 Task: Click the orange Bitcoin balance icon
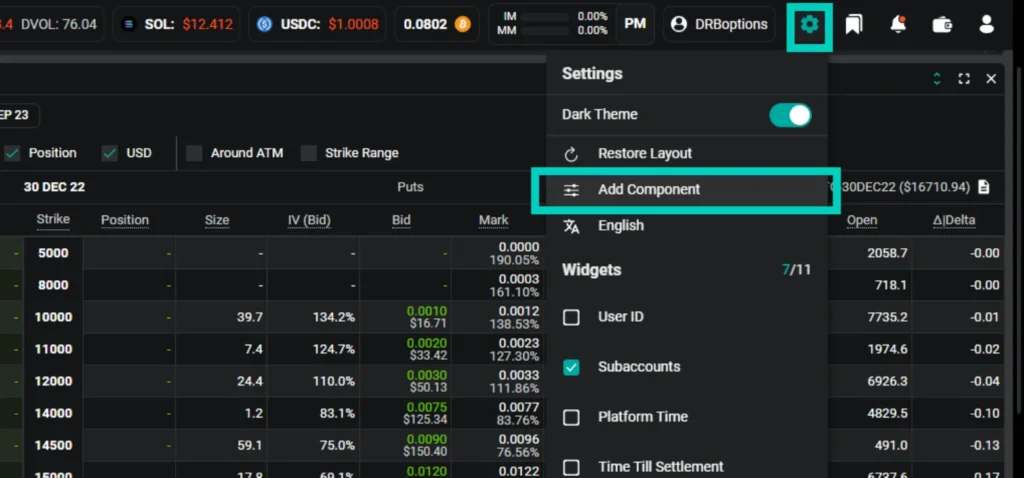pyautogui.click(x=462, y=24)
